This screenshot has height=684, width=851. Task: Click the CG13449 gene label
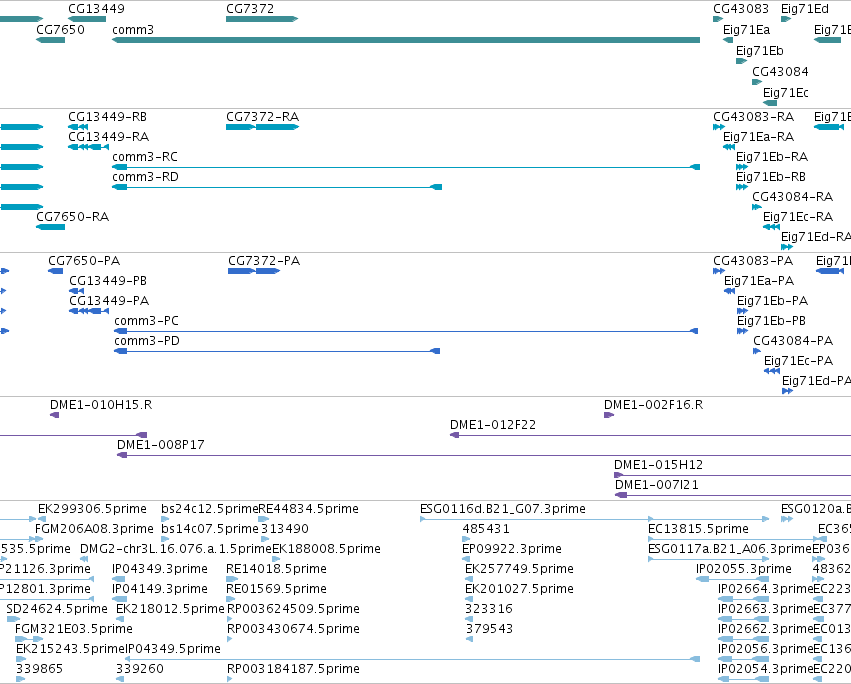[x=96, y=9]
